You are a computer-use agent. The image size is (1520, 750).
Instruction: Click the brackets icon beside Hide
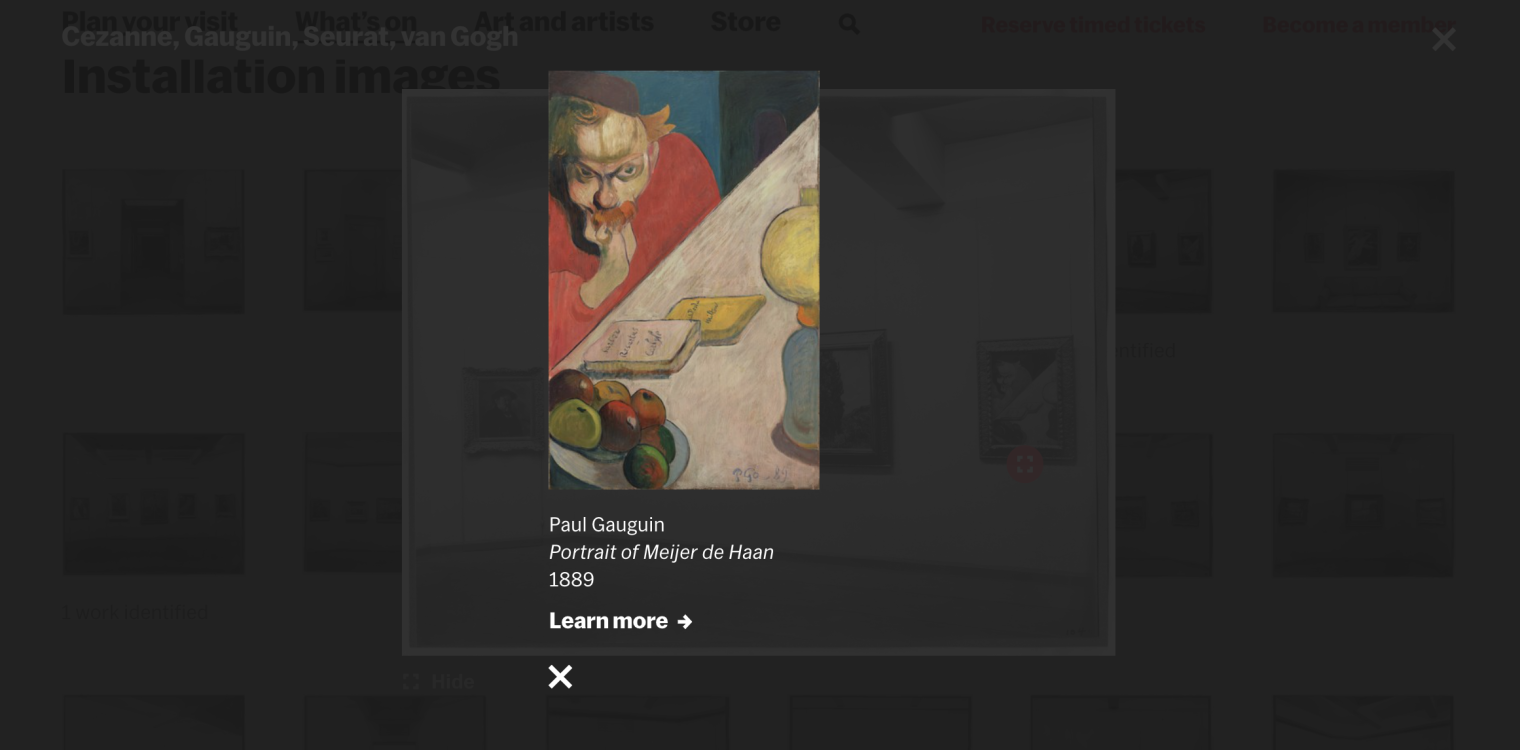[411, 682]
